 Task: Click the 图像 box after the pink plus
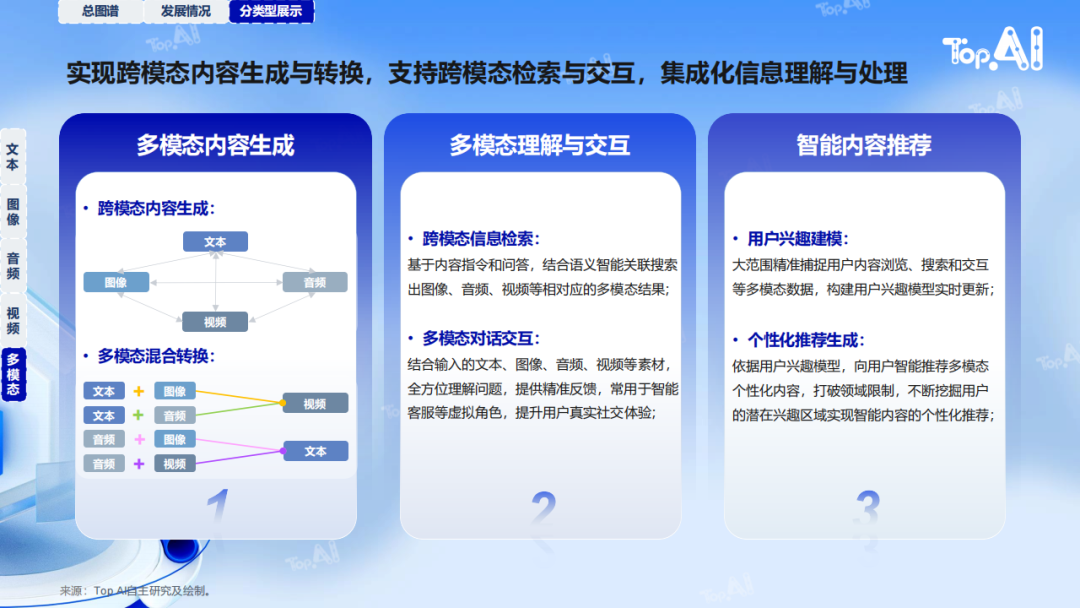175,439
